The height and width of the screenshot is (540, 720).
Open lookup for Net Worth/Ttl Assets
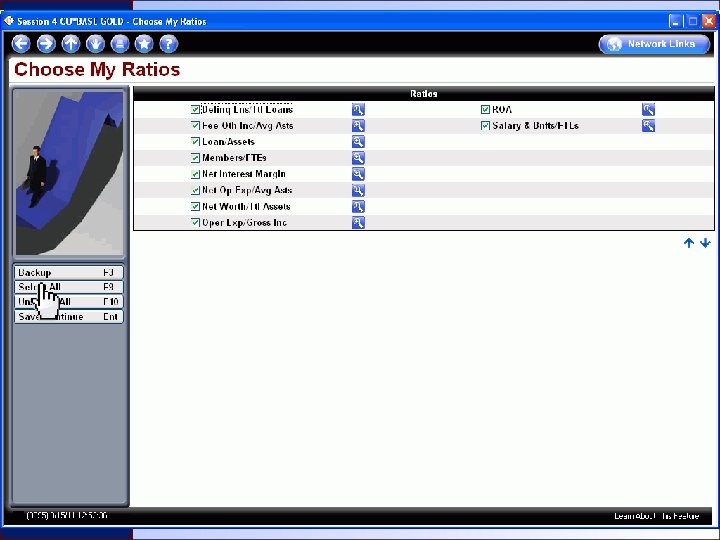358,207
